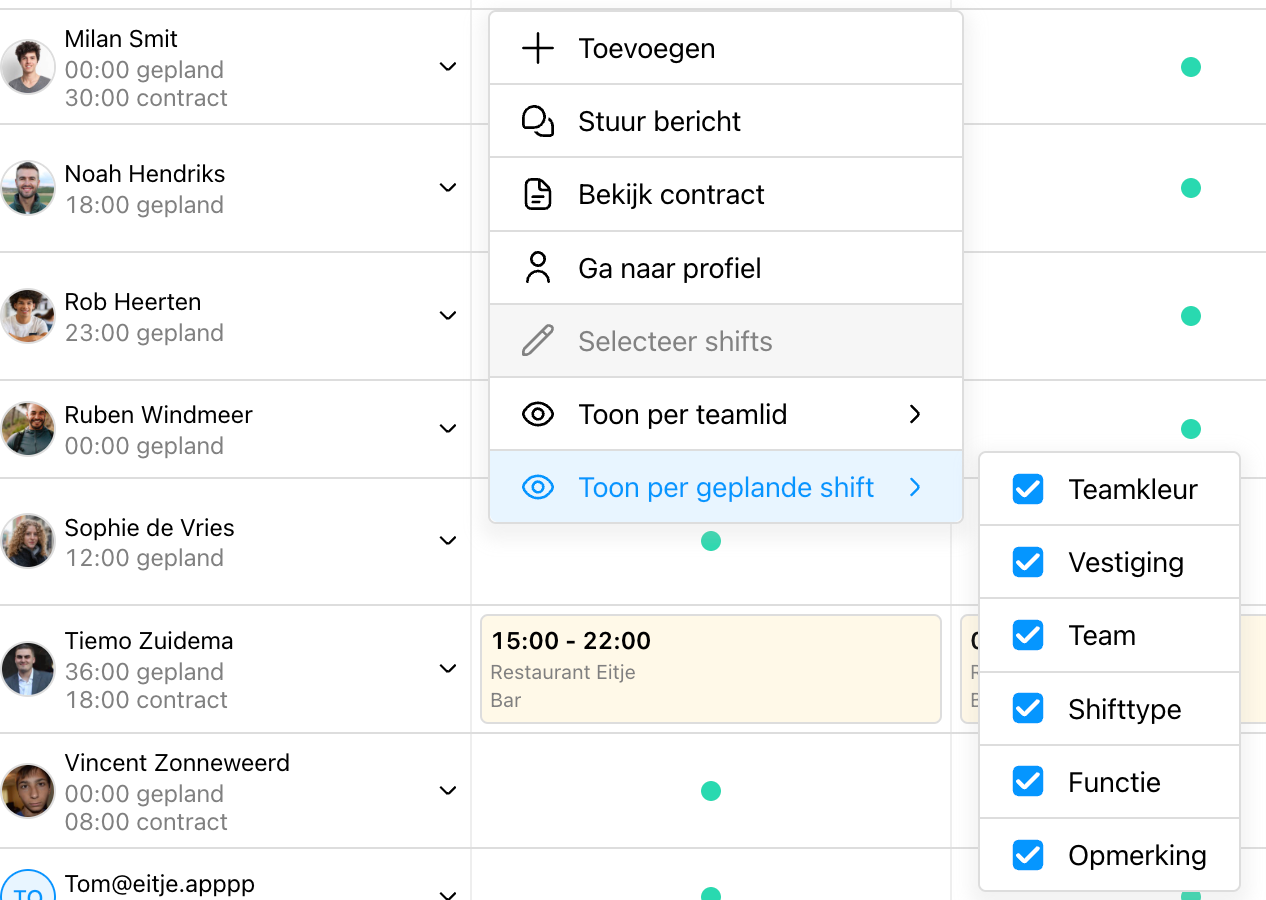Open Milan Smit's avatar photo
Image resolution: width=1266 pixels, height=900 pixels.
(x=28, y=67)
